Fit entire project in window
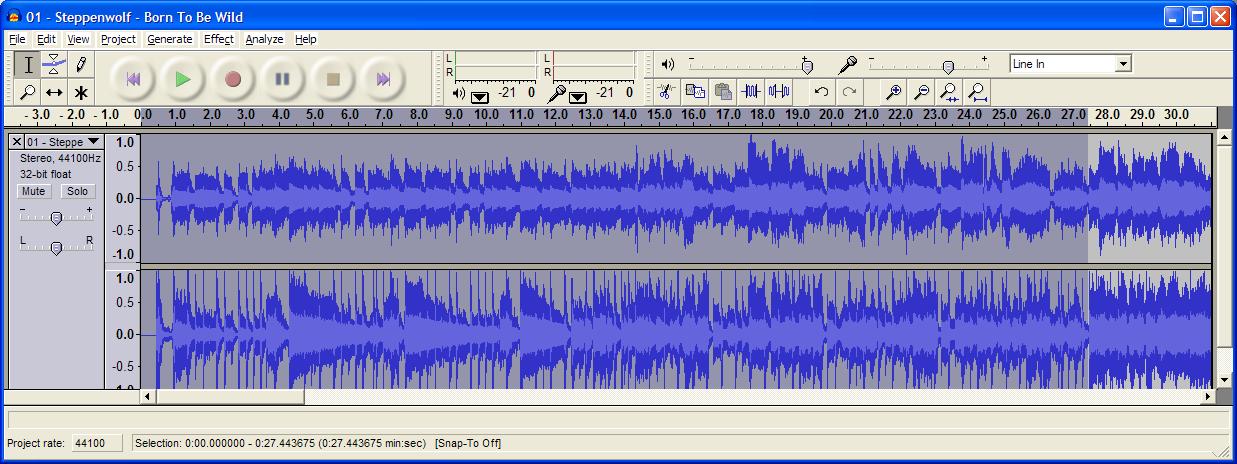1237x464 pixels. click(x=977, y=92)
